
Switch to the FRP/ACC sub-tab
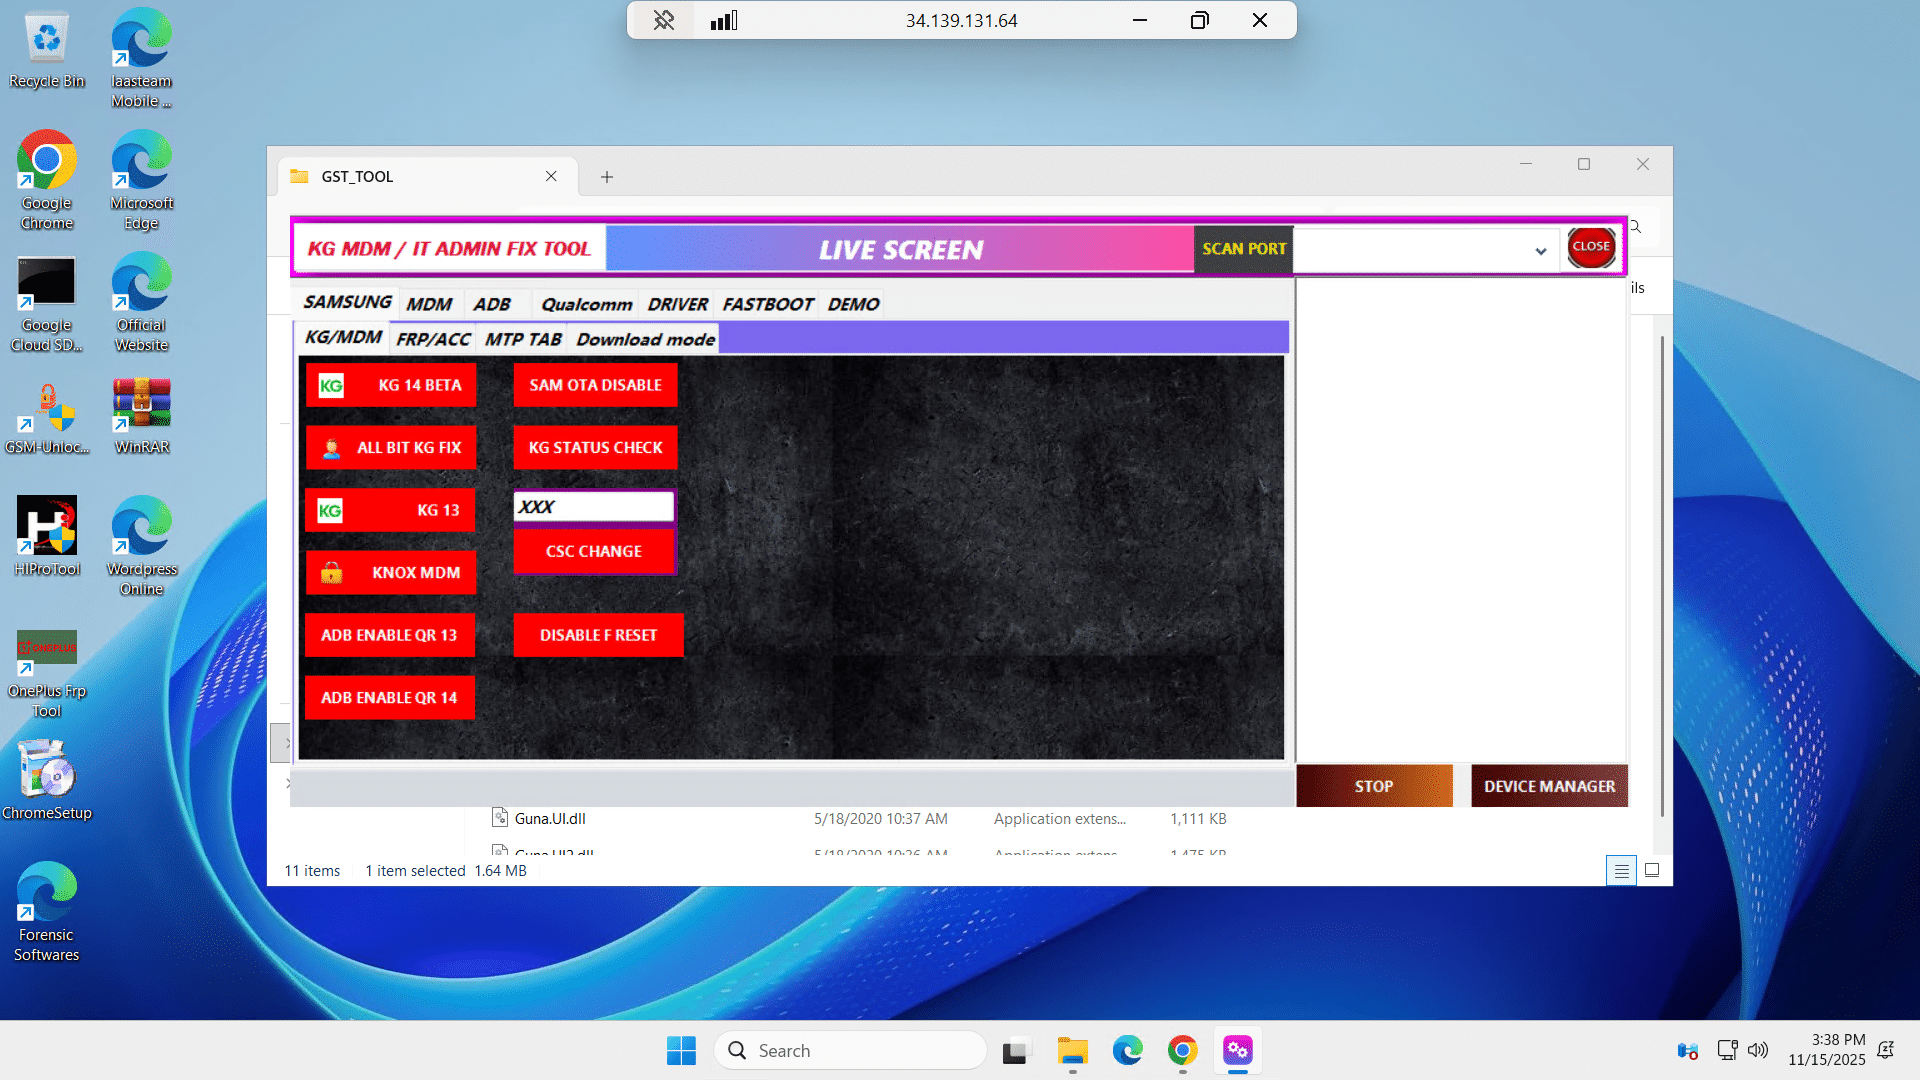(x=432, y=339)
